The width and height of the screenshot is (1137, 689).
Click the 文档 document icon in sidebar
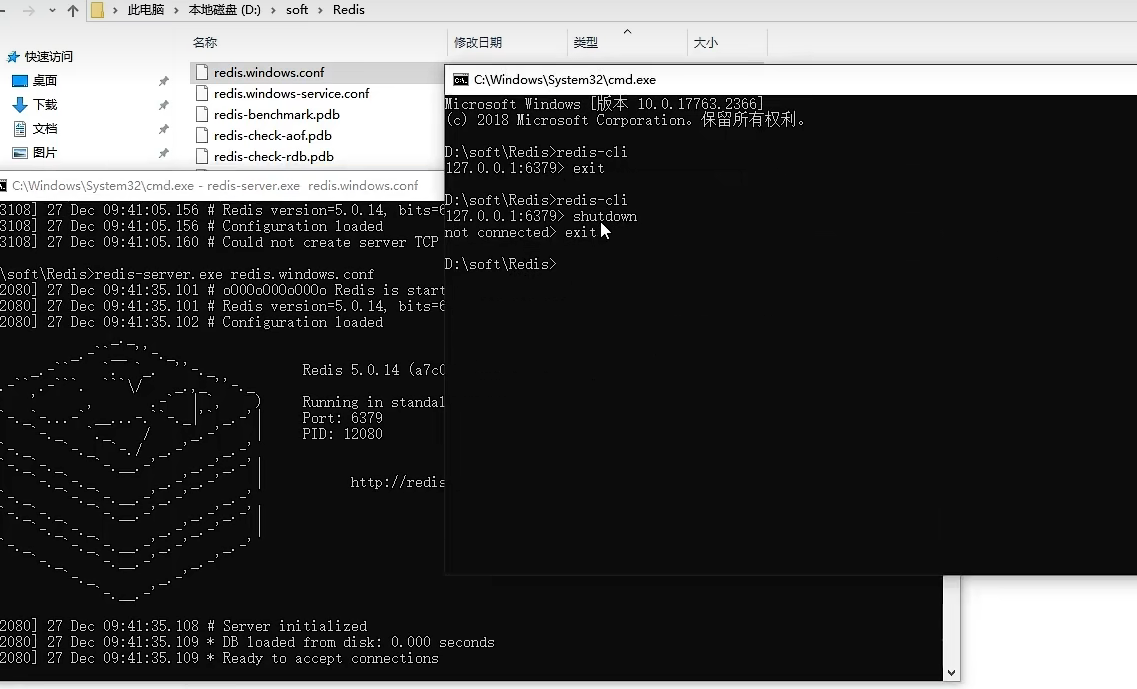tap(20, 128)
